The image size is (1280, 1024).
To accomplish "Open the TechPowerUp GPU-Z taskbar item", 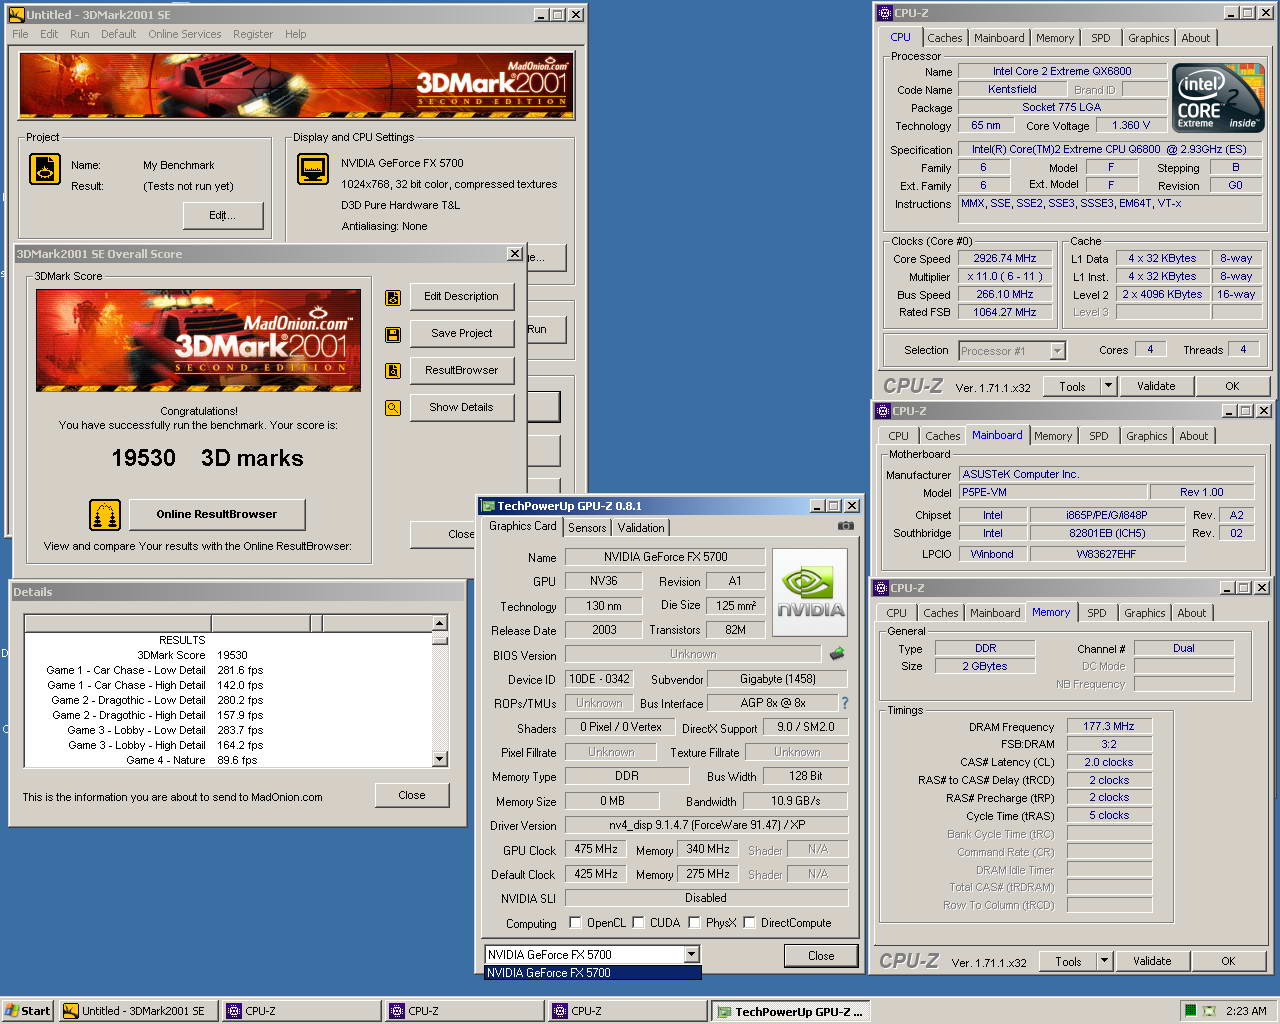I will click(x=790, y=1012).
